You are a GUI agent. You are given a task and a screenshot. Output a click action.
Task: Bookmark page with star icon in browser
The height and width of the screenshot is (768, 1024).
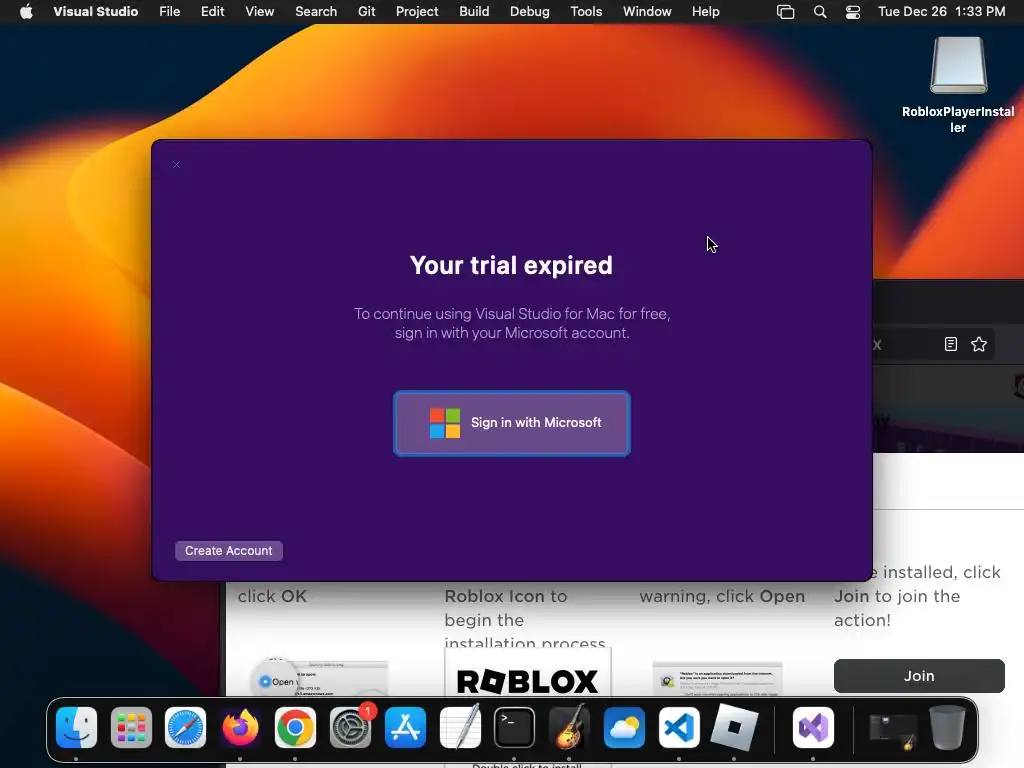[x=979, y=344]
